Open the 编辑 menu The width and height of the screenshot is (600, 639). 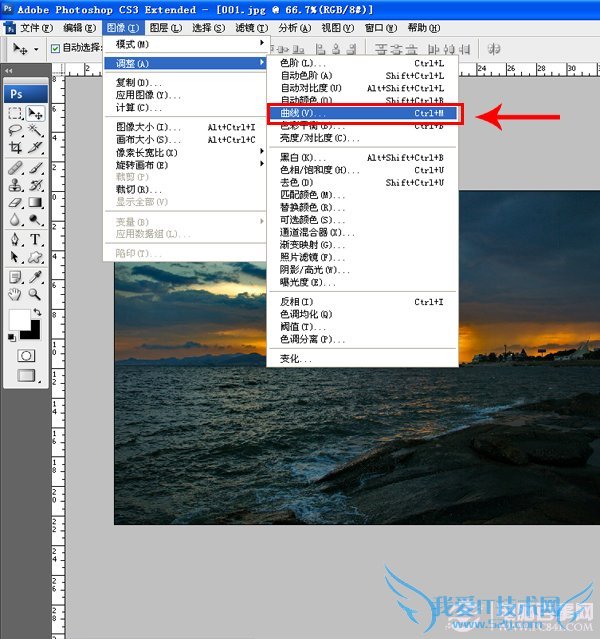(x=79, y=28)
